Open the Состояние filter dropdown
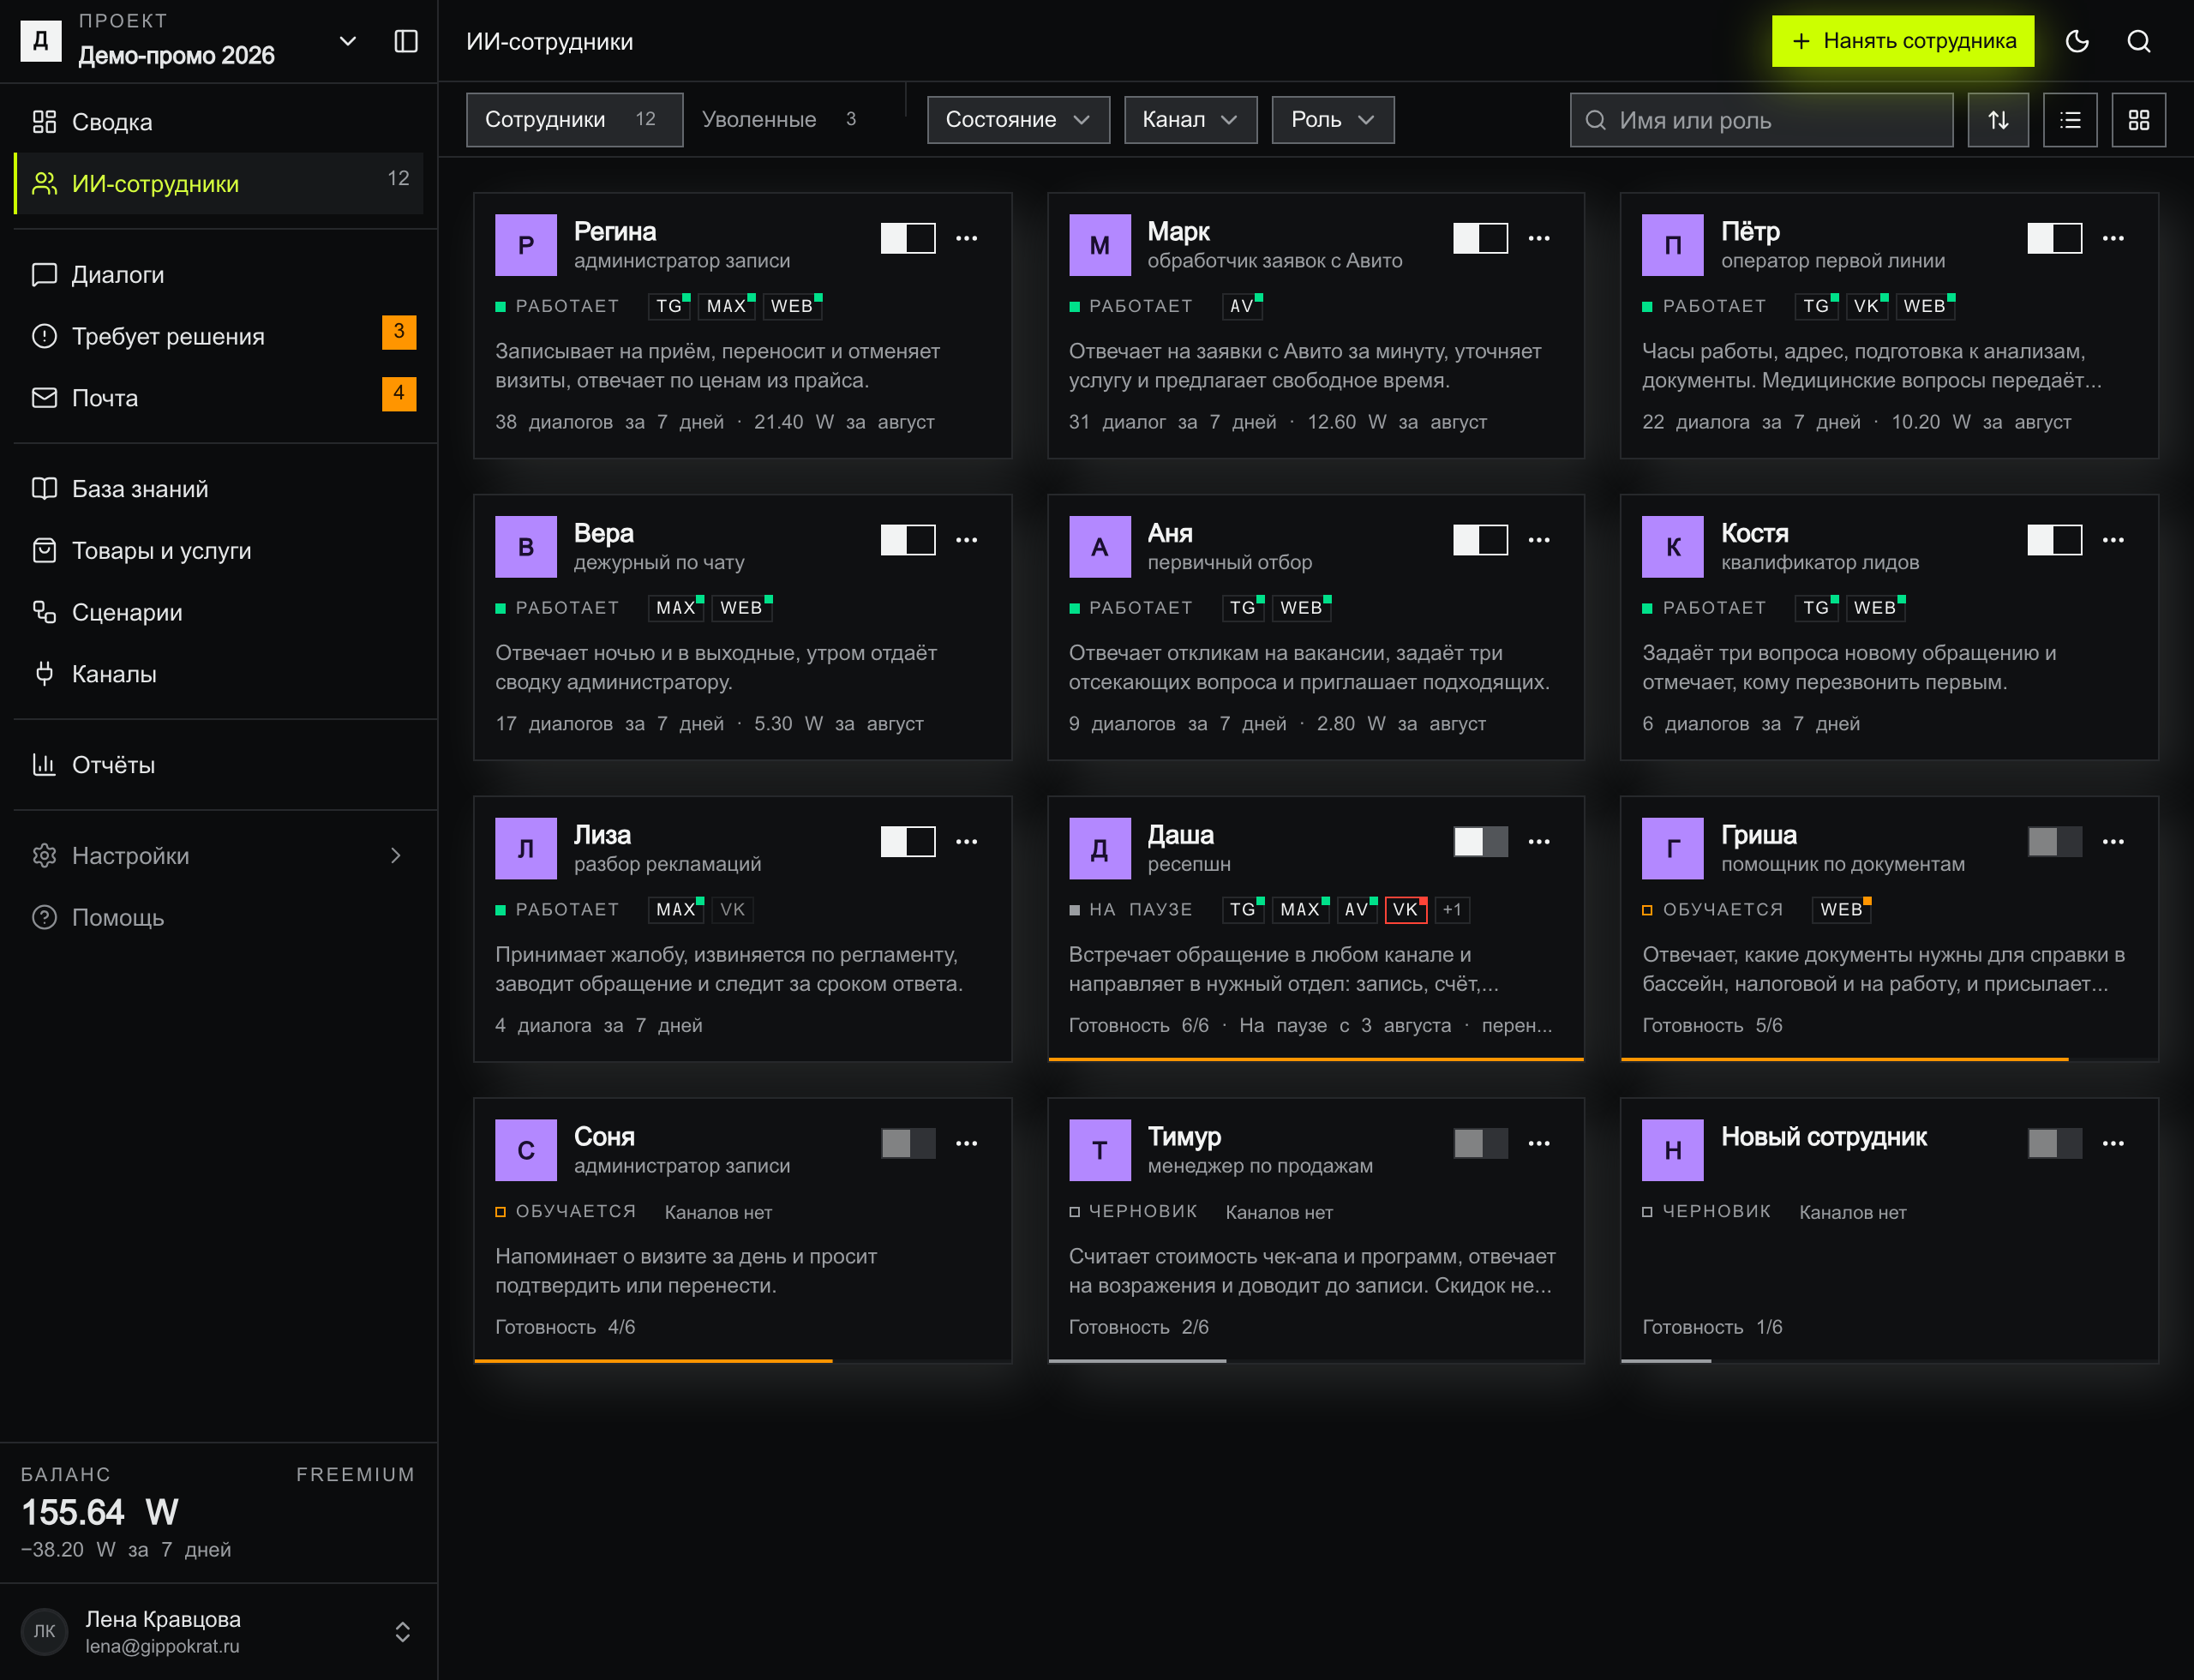Screen dimensions: 2194x1680 (1018, 120)
